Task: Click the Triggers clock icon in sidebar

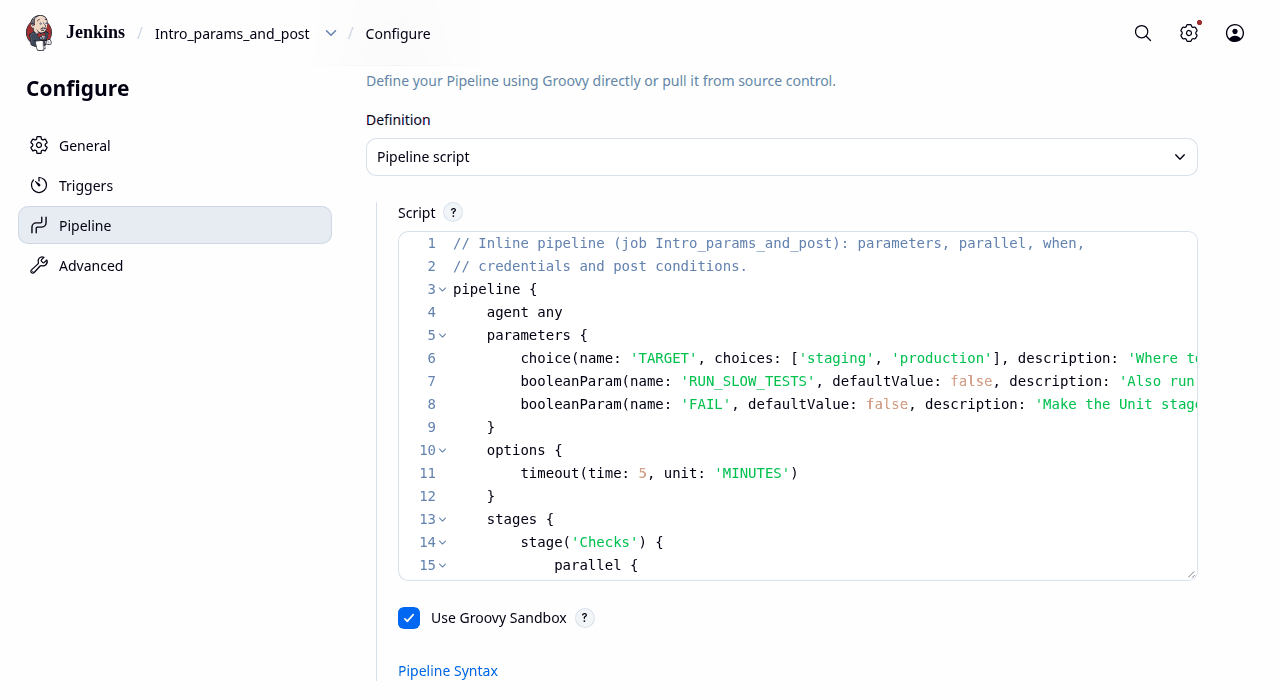Action: (39, 186)
